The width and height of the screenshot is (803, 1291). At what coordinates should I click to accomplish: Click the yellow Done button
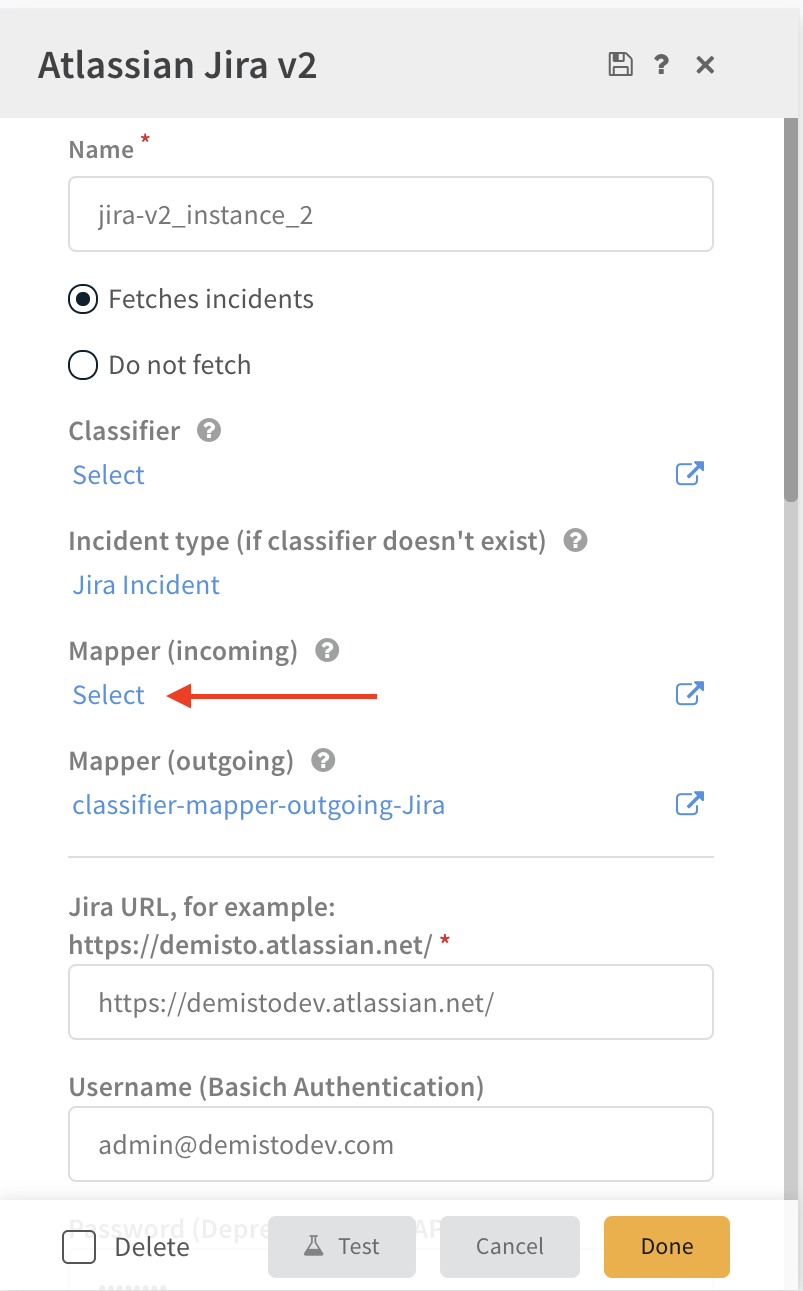pyautogui.click(x=666, y=1247)
